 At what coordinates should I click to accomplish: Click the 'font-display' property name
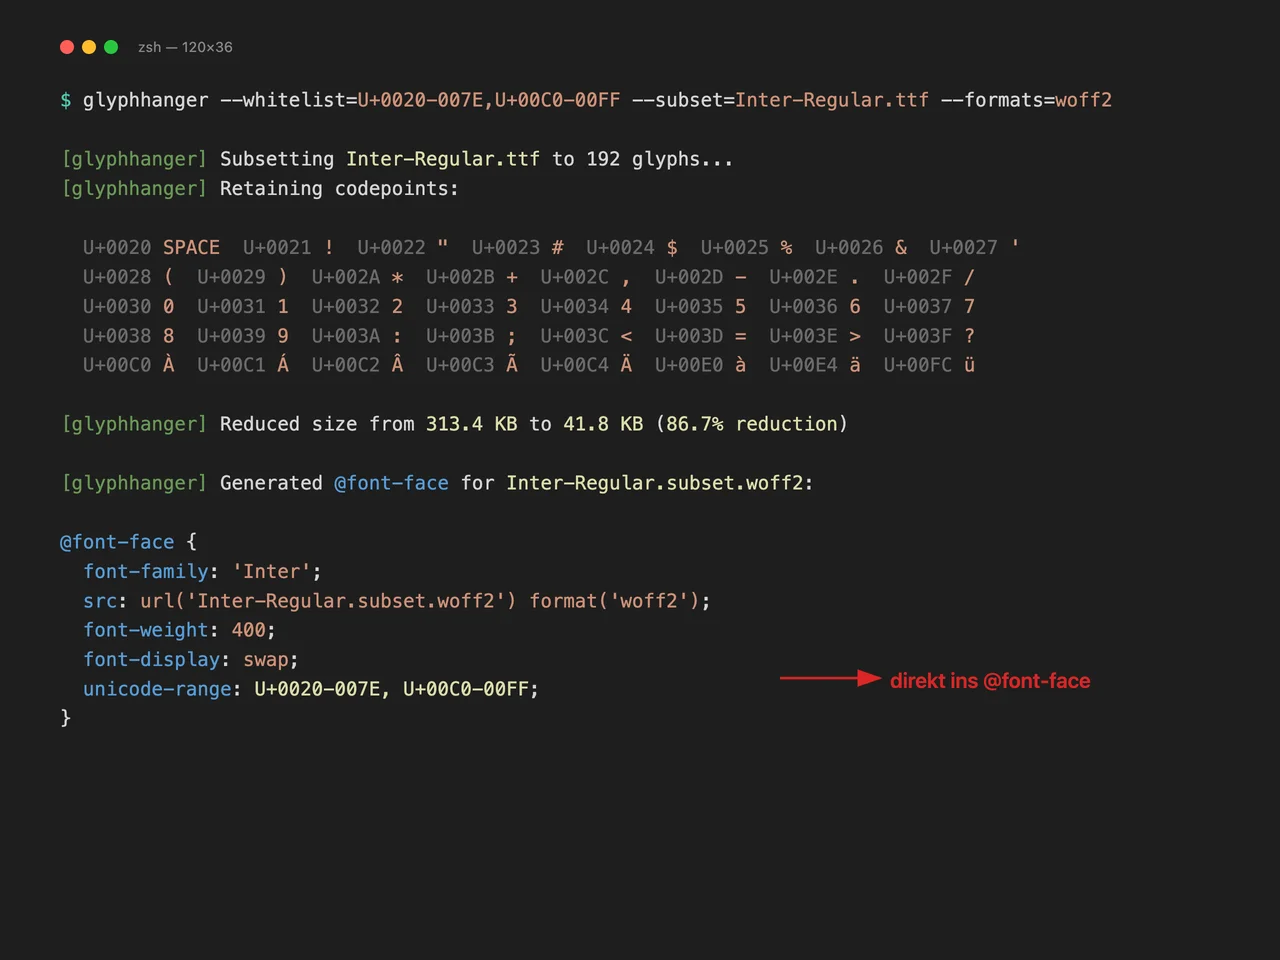pos(152,659)
